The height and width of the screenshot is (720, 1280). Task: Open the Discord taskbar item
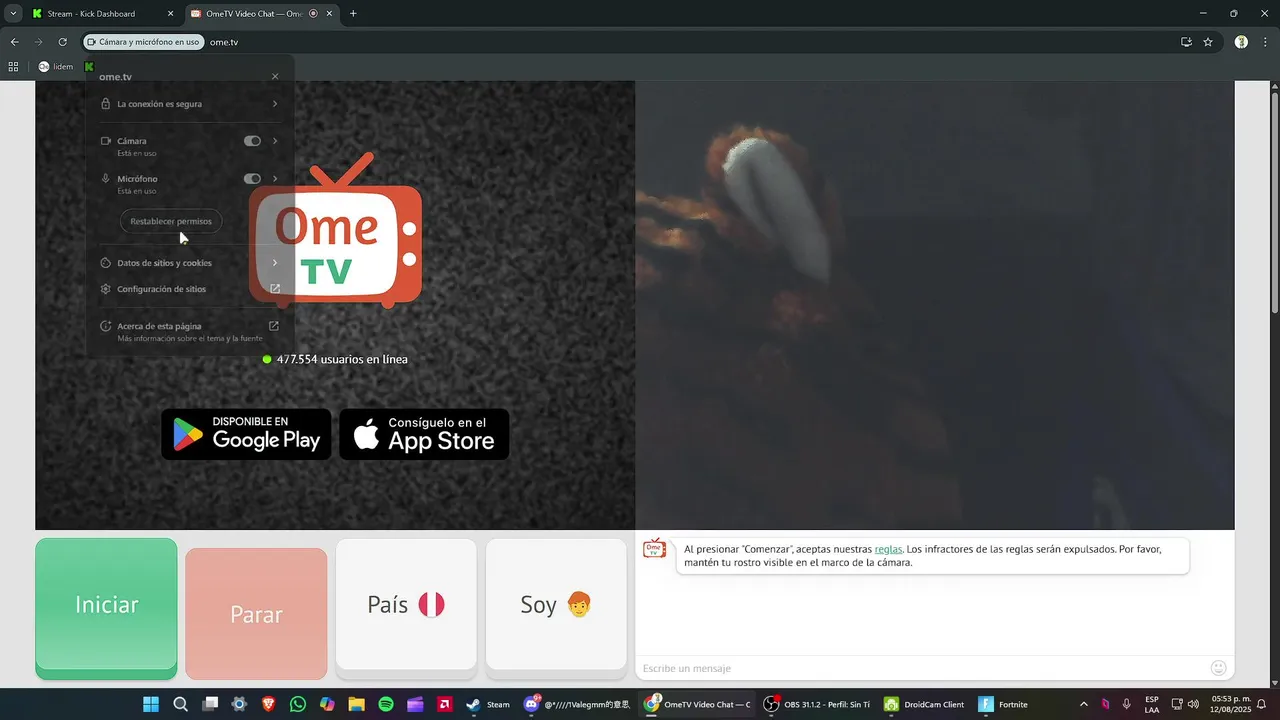(577, 704)
